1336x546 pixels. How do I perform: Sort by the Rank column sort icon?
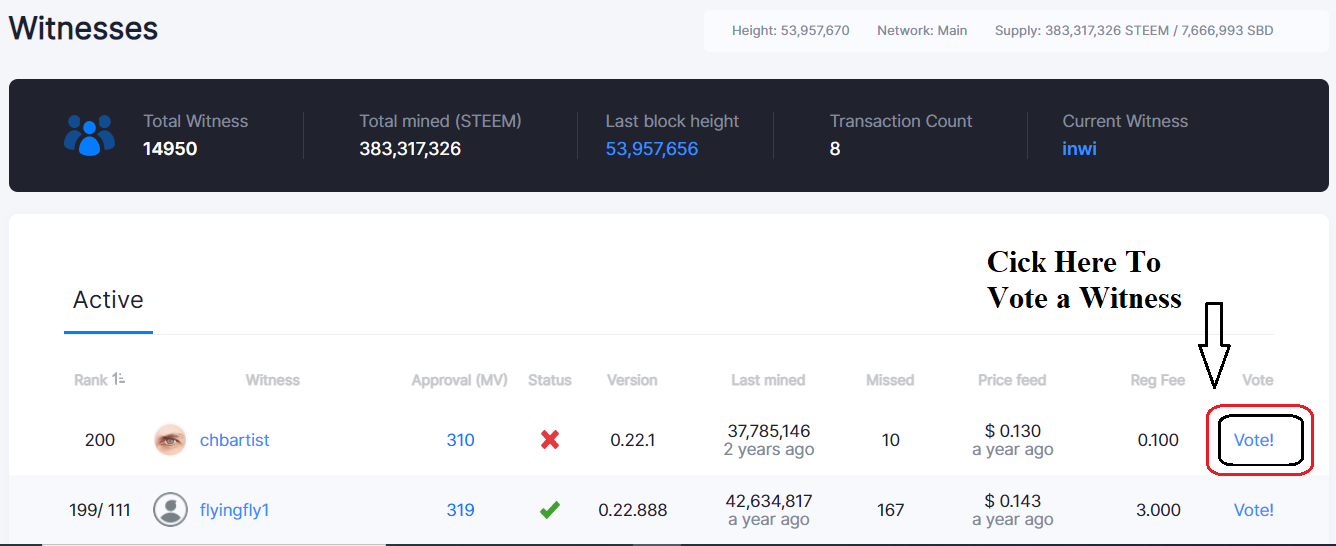[119, 379]
